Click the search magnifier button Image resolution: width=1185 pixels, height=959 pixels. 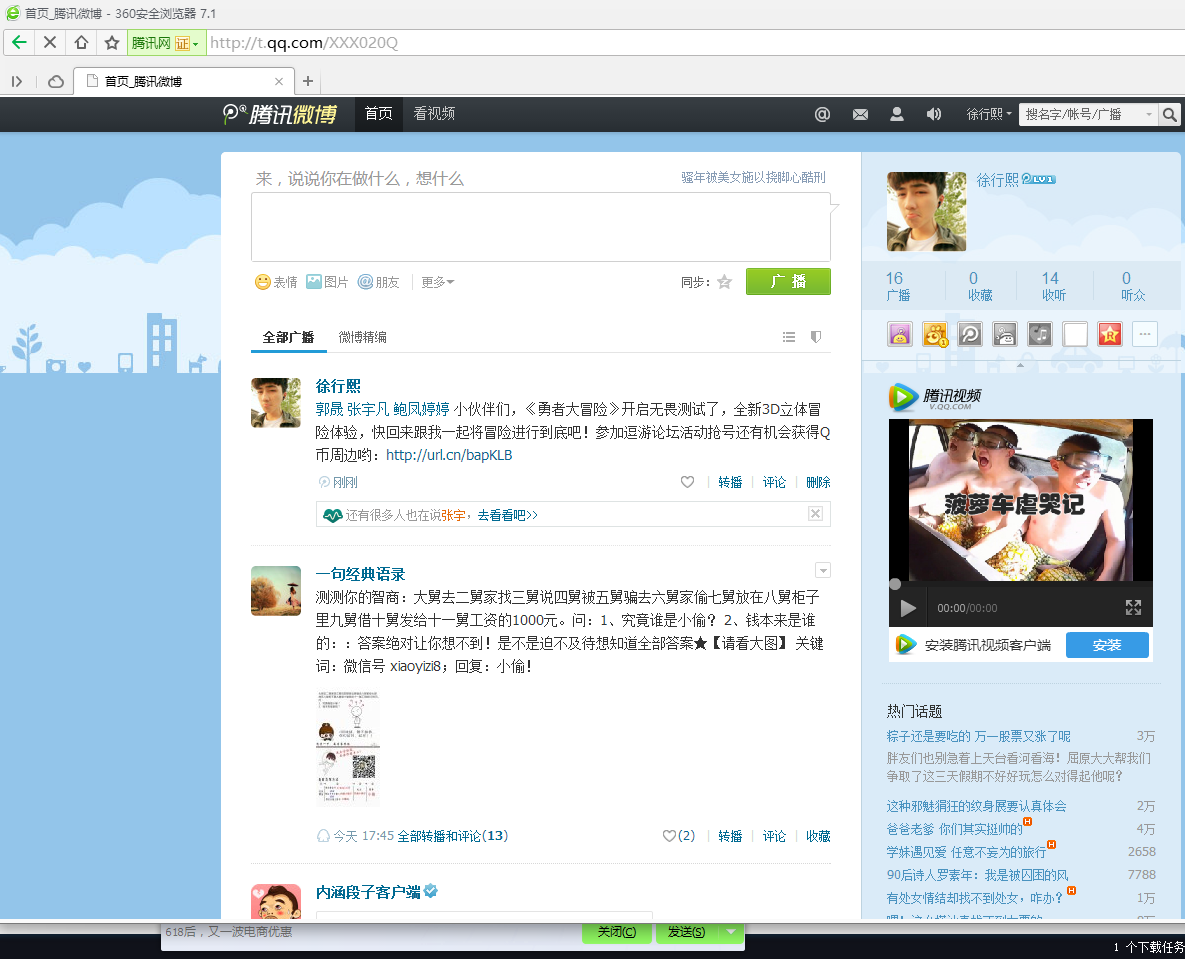[x=1169, y=114]
